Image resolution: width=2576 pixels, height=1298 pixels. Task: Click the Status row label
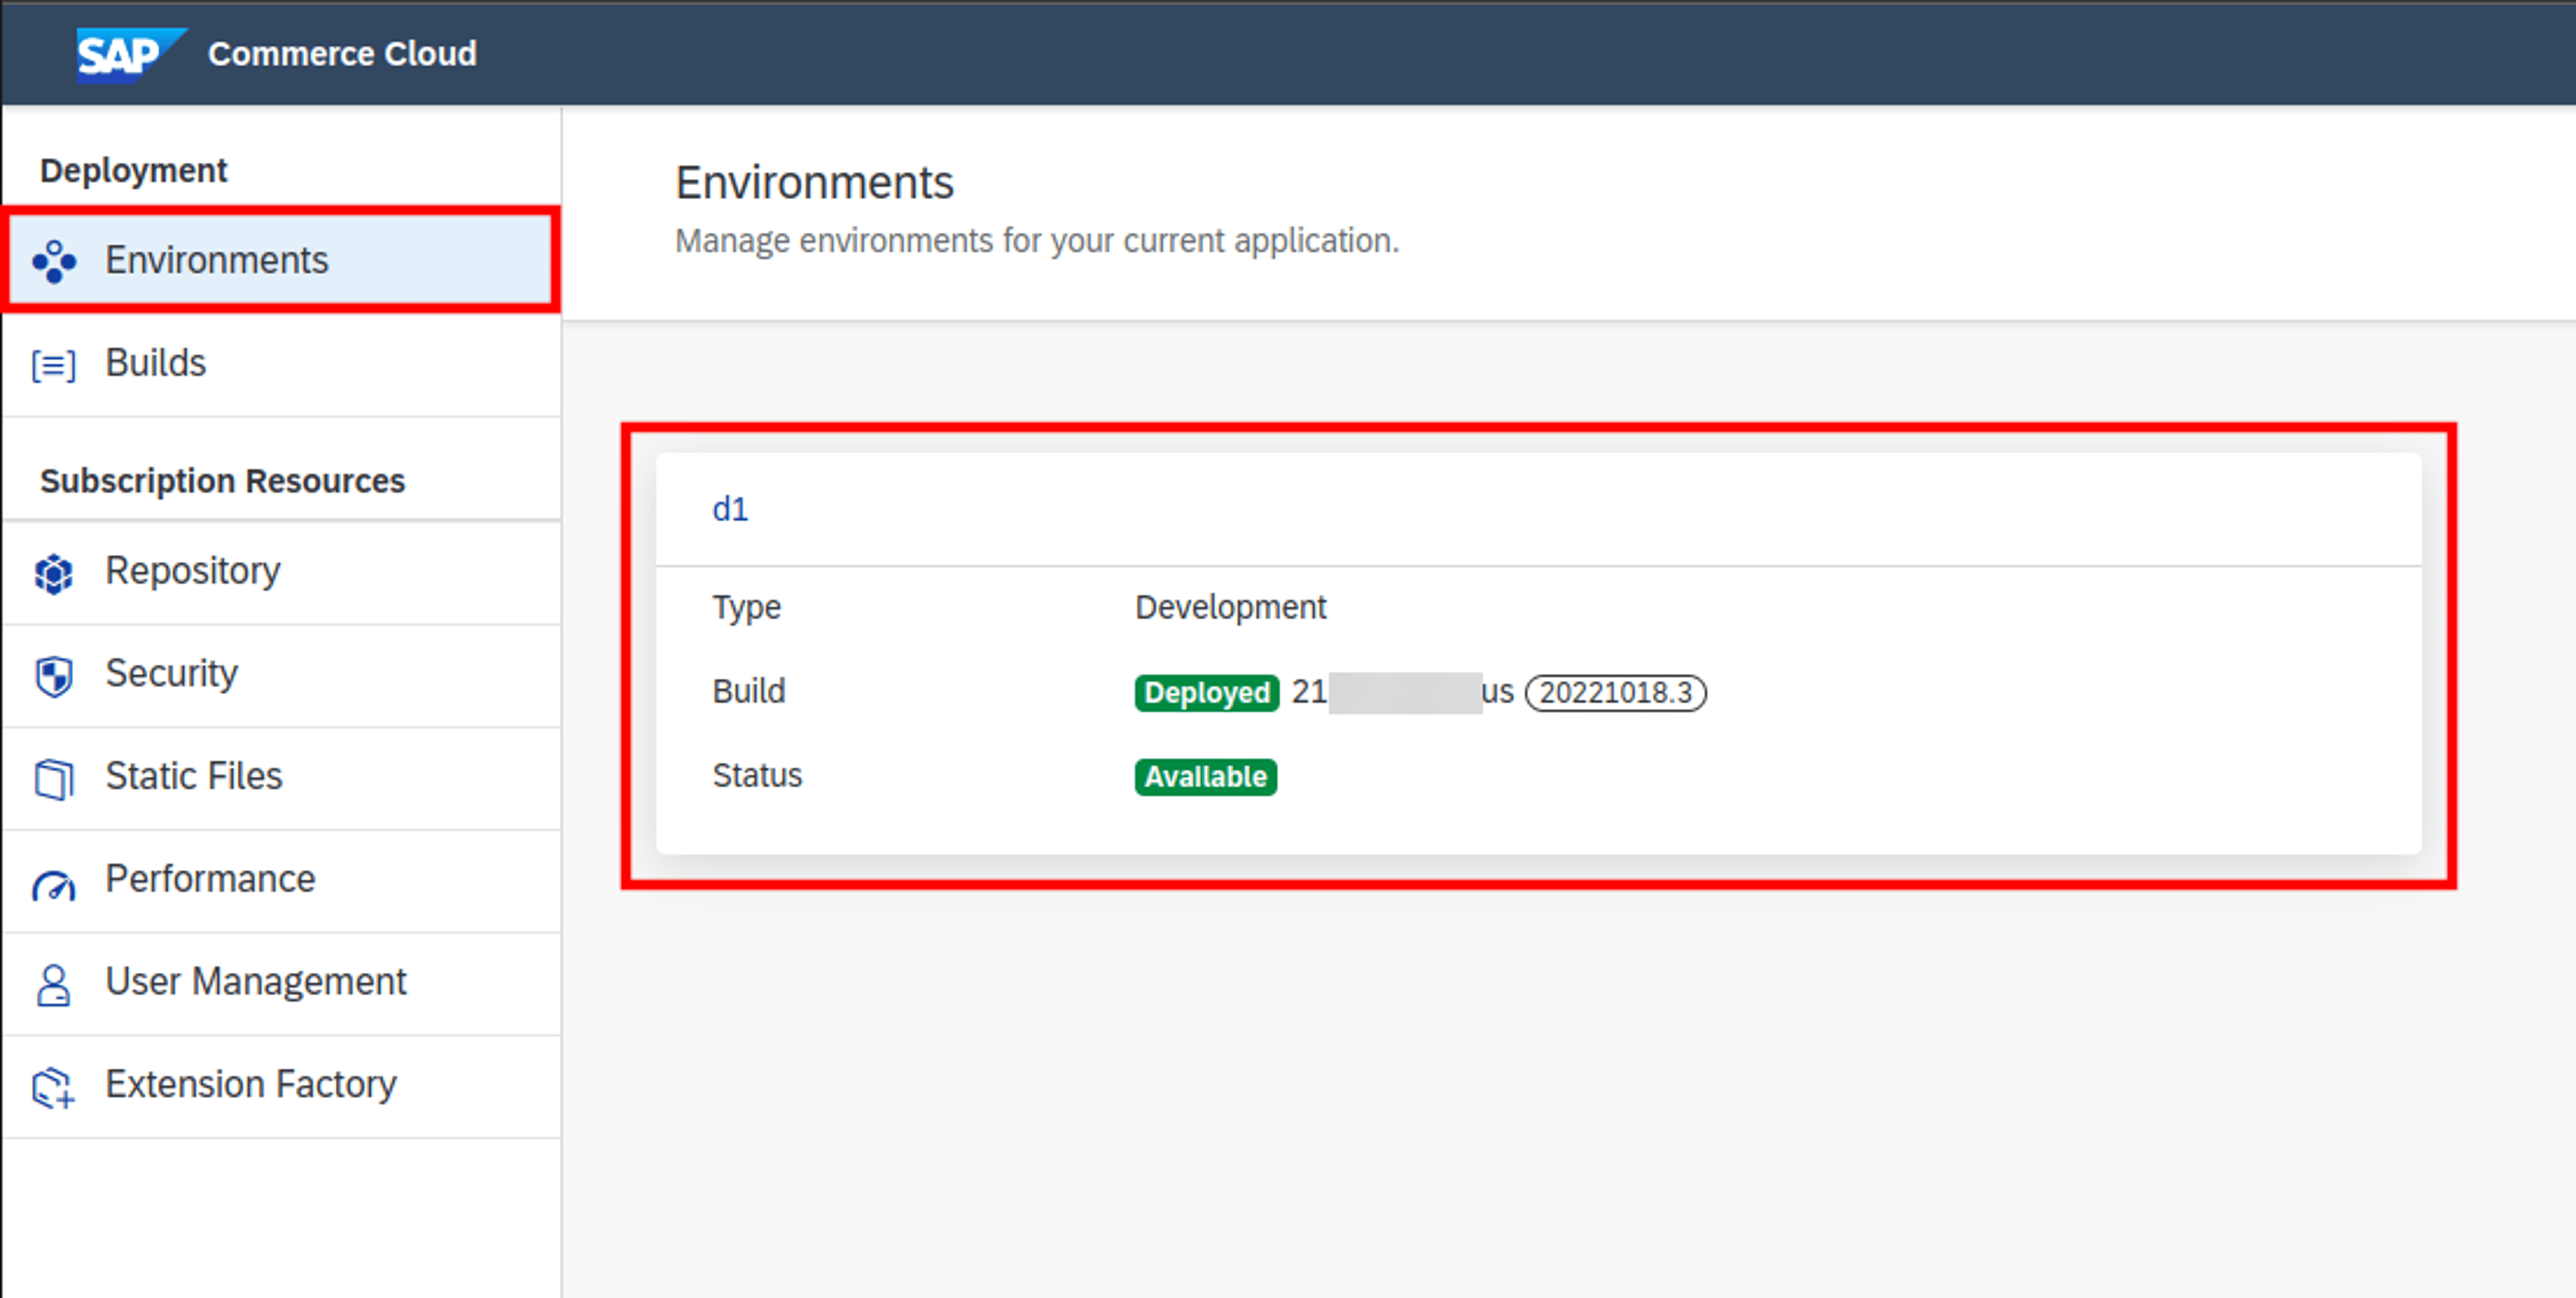(757, 776)
